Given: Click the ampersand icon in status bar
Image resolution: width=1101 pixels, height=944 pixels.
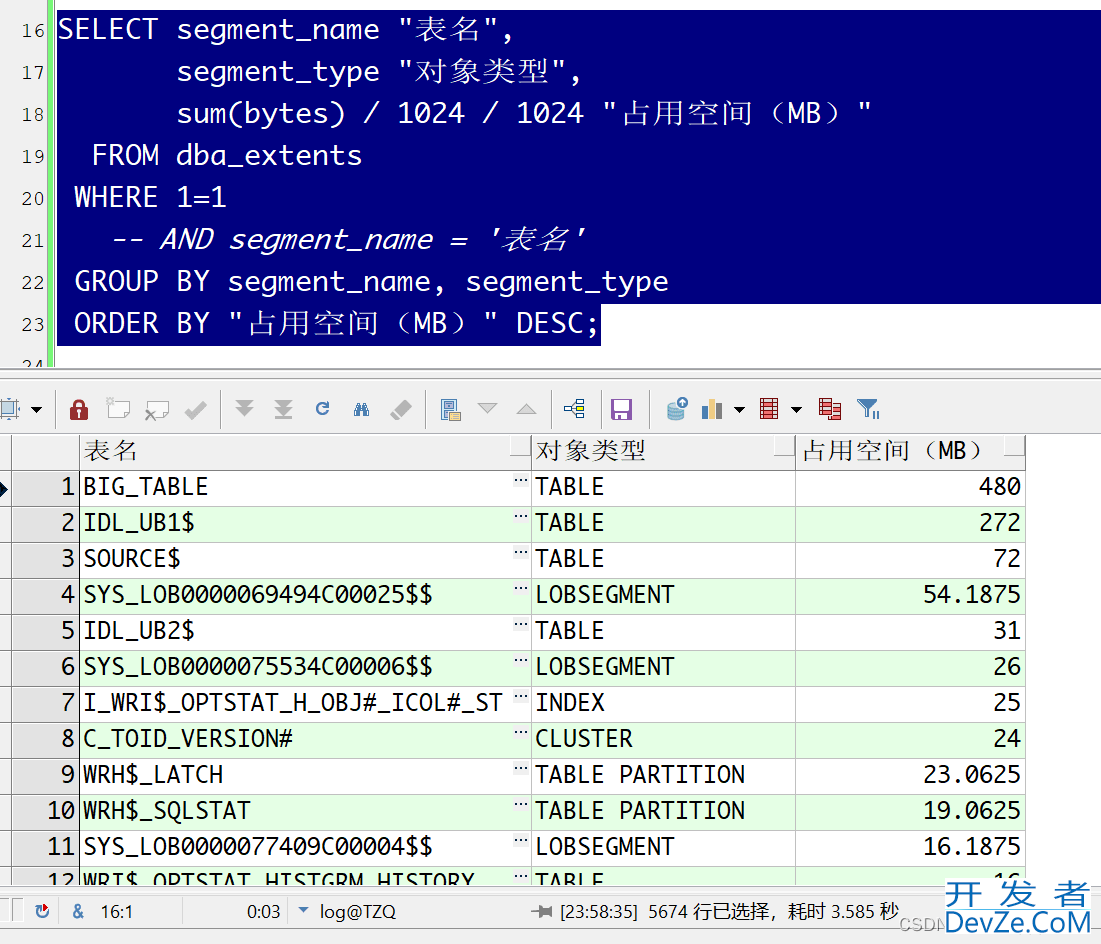Looking at the screenshot, I should tap(78, 912).
